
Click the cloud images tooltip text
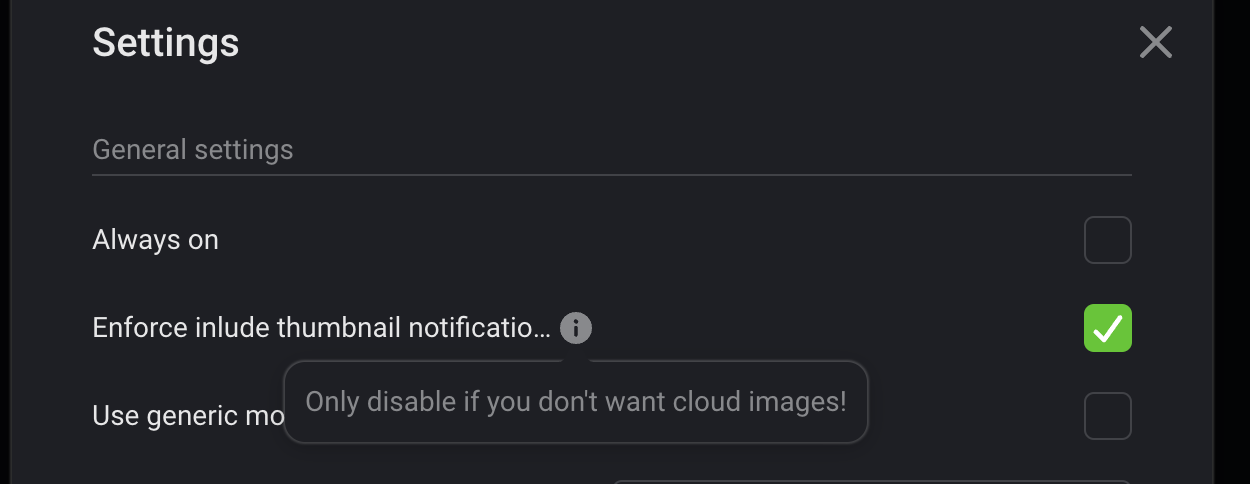[575, 402]
